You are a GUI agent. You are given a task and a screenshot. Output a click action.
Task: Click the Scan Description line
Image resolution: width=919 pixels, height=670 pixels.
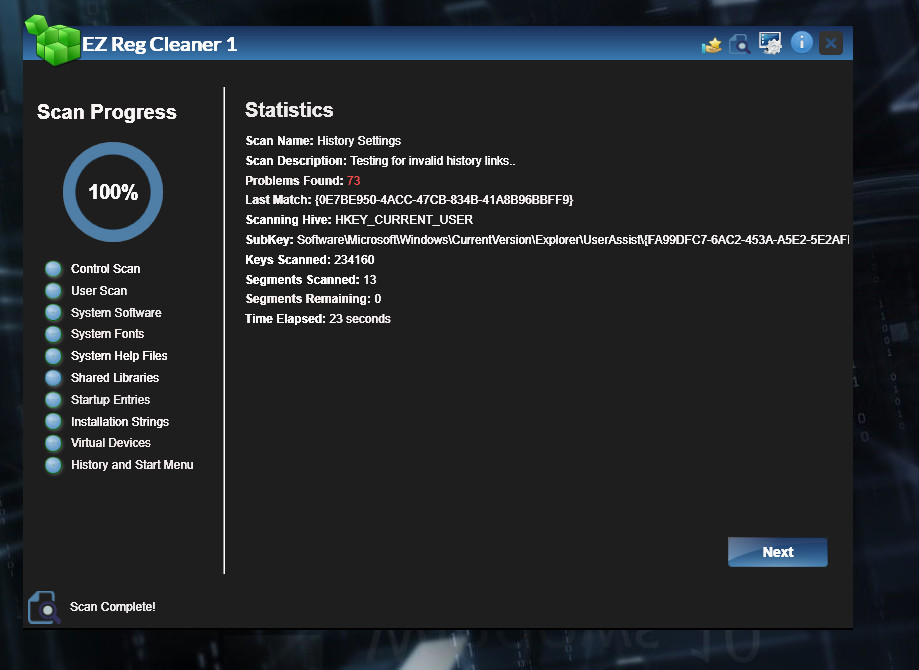380,161
